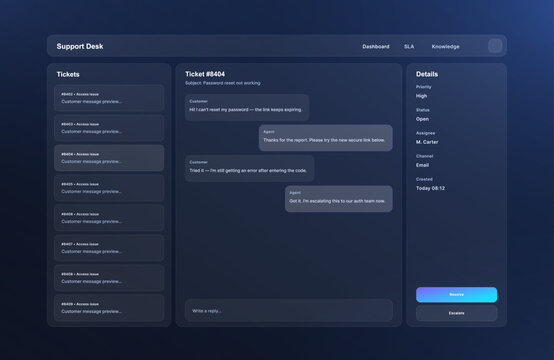
Task: Click the Tickets panel heading
Action: point(68,75)
